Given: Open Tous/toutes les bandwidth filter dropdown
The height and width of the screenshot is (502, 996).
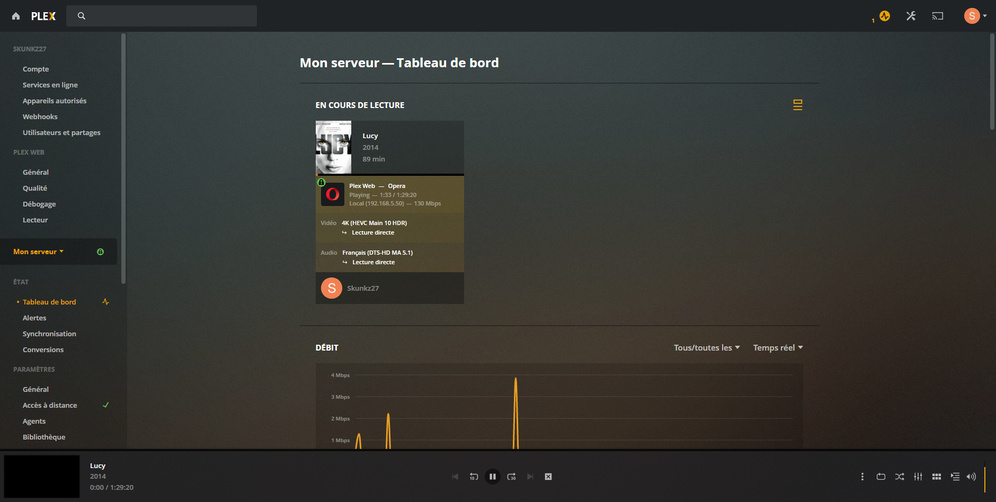Looking at the screenshot, I should coord(706,348).
